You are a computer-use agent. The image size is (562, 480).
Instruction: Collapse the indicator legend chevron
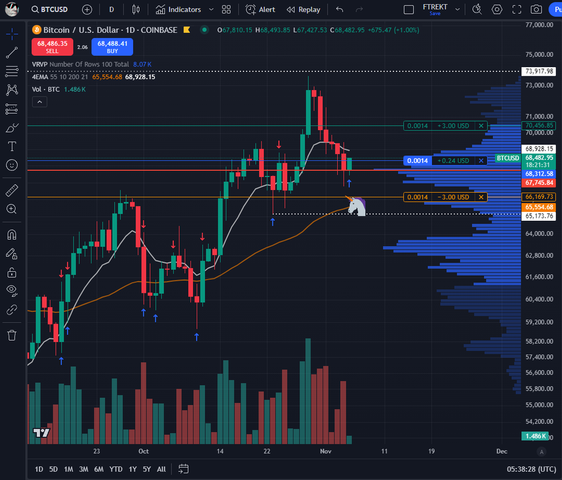(40, 102)
